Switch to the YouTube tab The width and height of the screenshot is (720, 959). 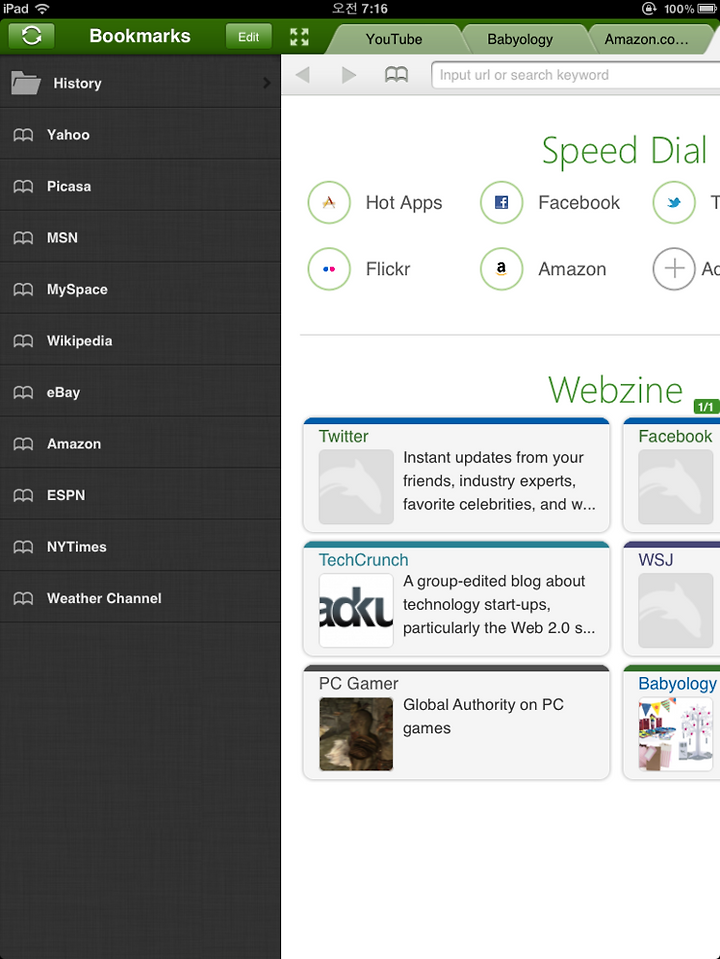coord(394,39)
